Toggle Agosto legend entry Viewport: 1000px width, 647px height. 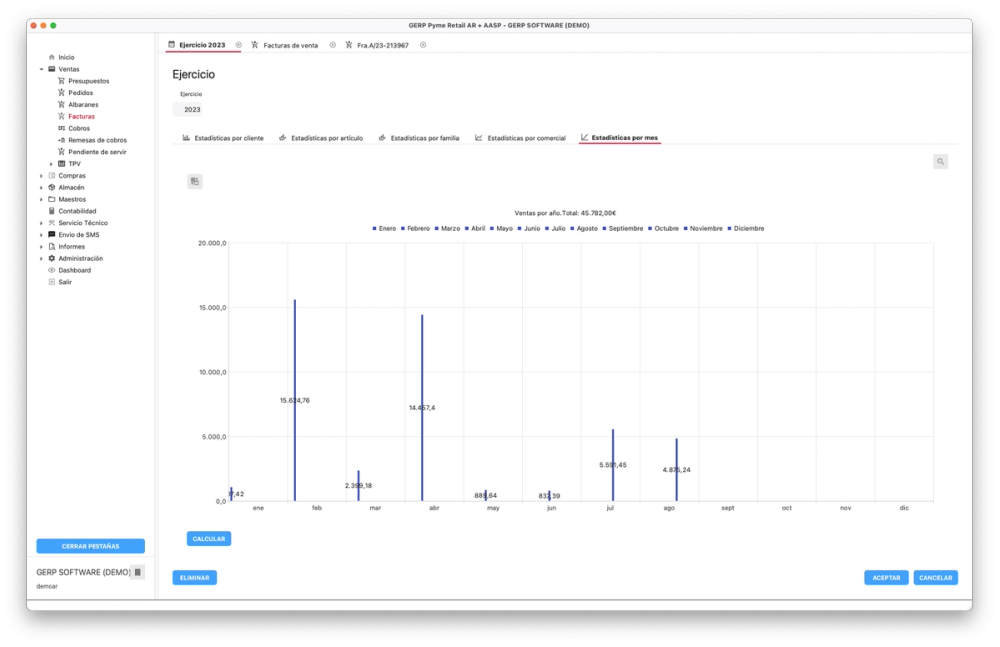pyautogui.click(x=584, y=228)
